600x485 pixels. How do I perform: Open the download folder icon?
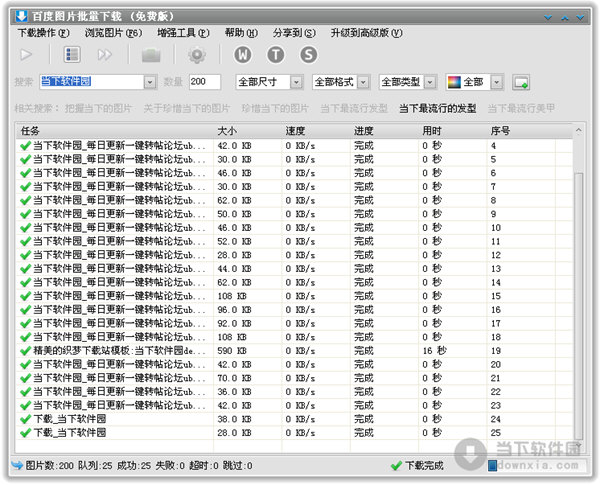click(x=151, y=55)
